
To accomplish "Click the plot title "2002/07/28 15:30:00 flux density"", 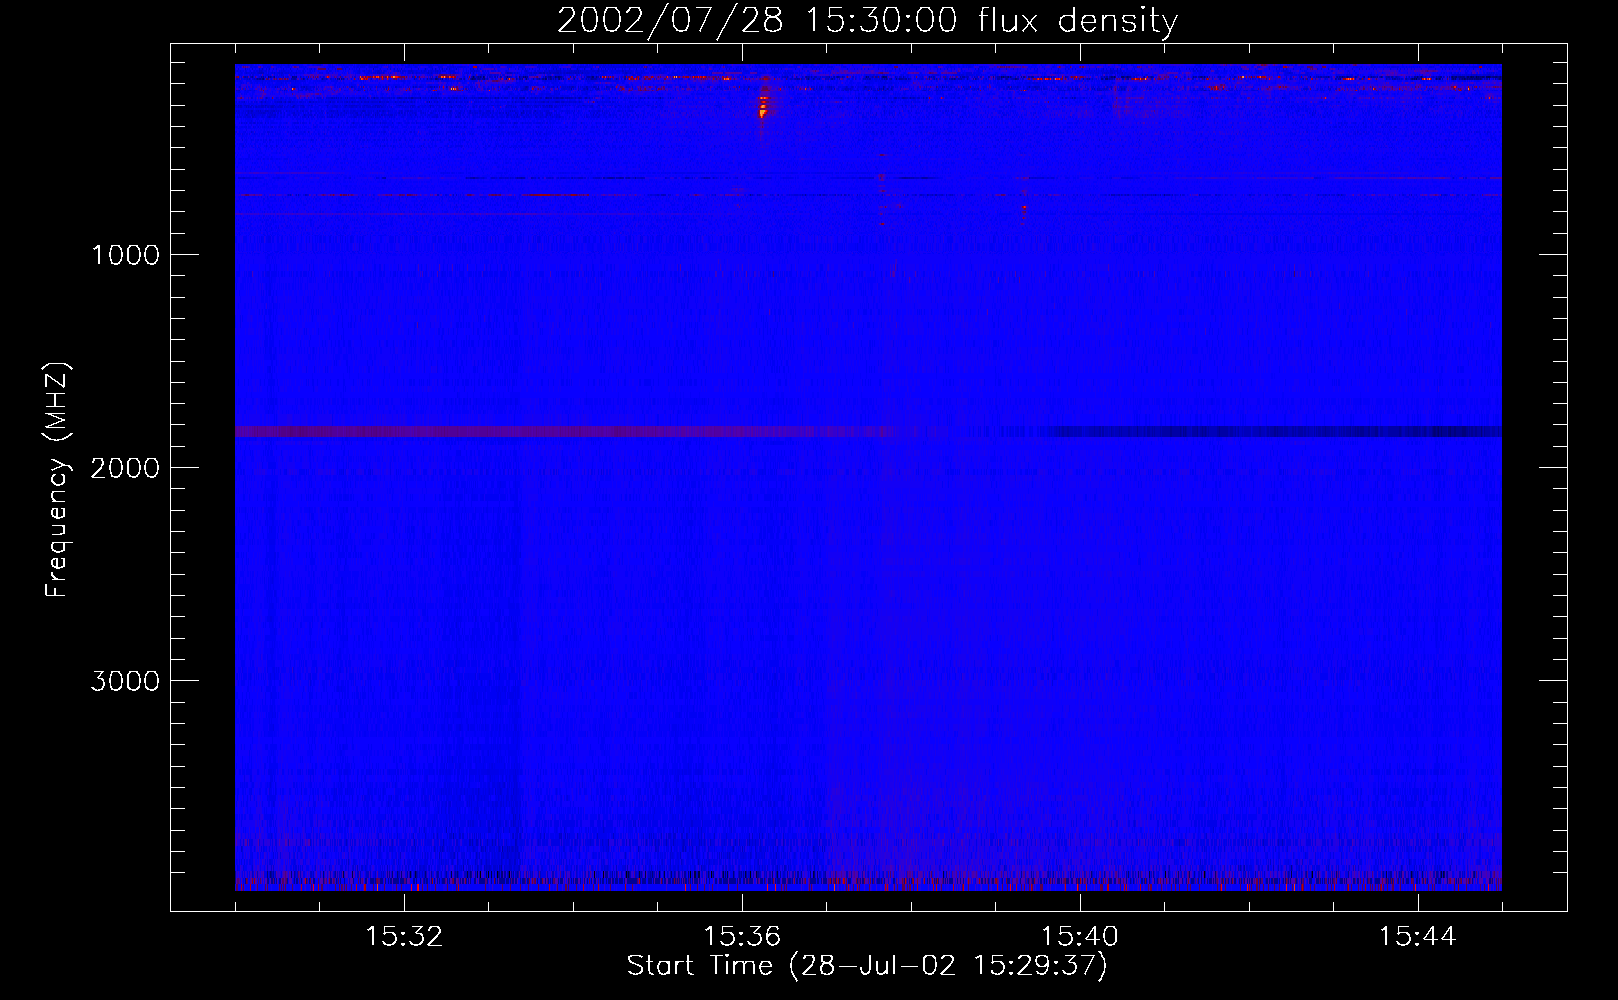I will tap(867, 20).
